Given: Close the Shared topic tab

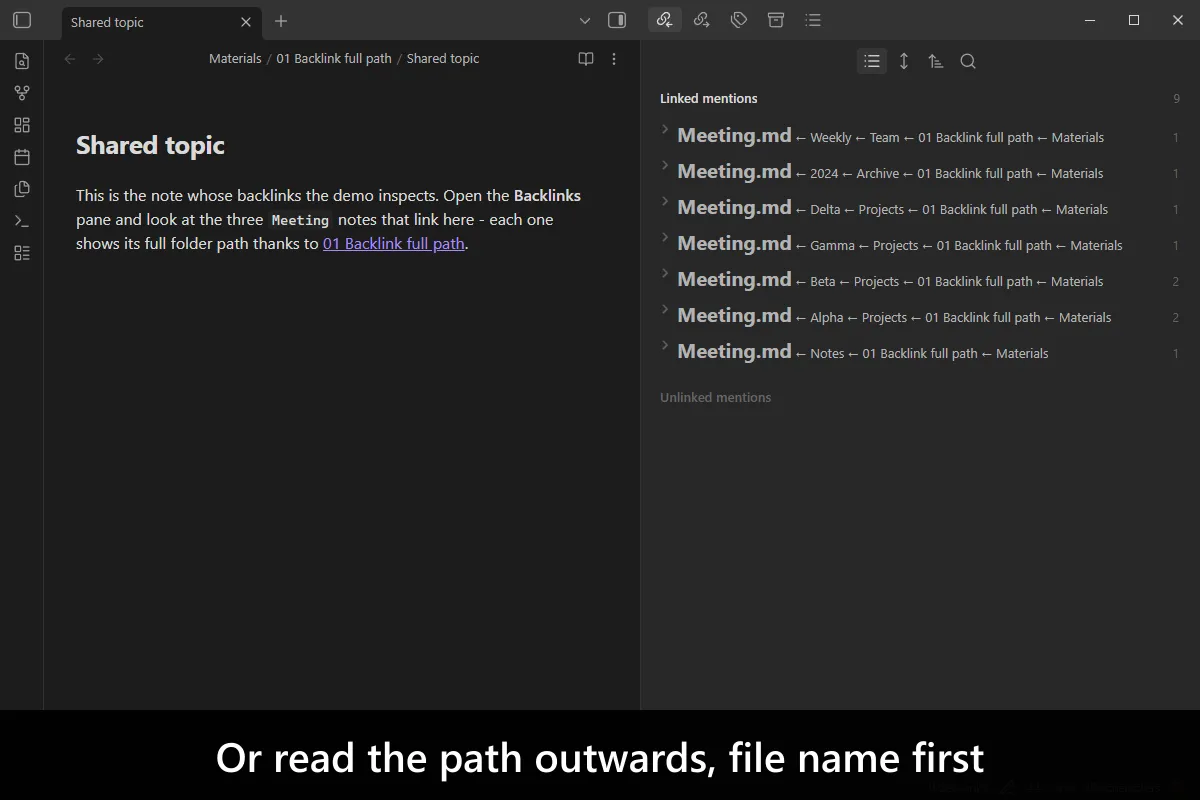Looking at the screenshot, I should (246, 22).
